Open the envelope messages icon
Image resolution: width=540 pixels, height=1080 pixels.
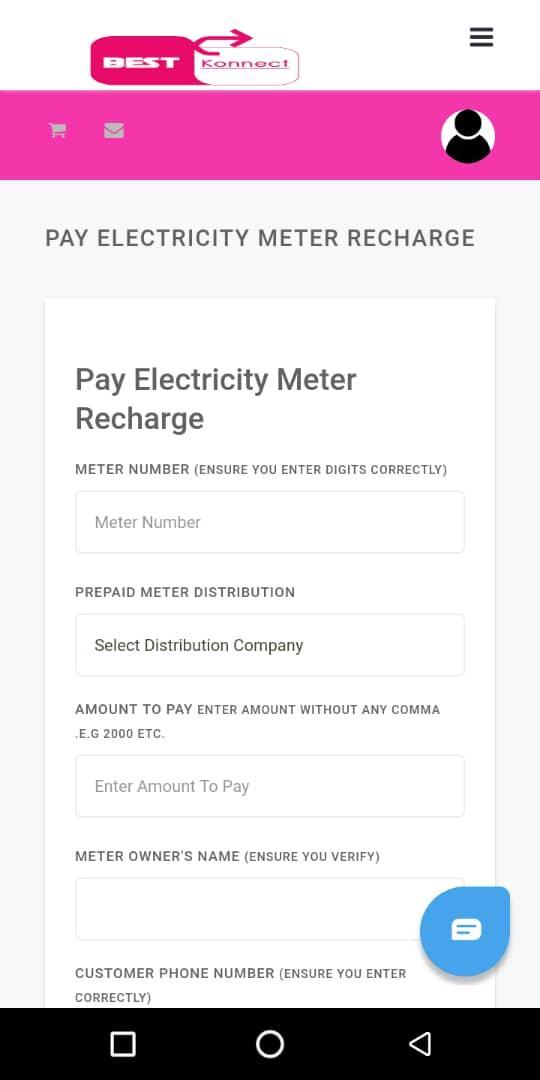click(114, 130)
